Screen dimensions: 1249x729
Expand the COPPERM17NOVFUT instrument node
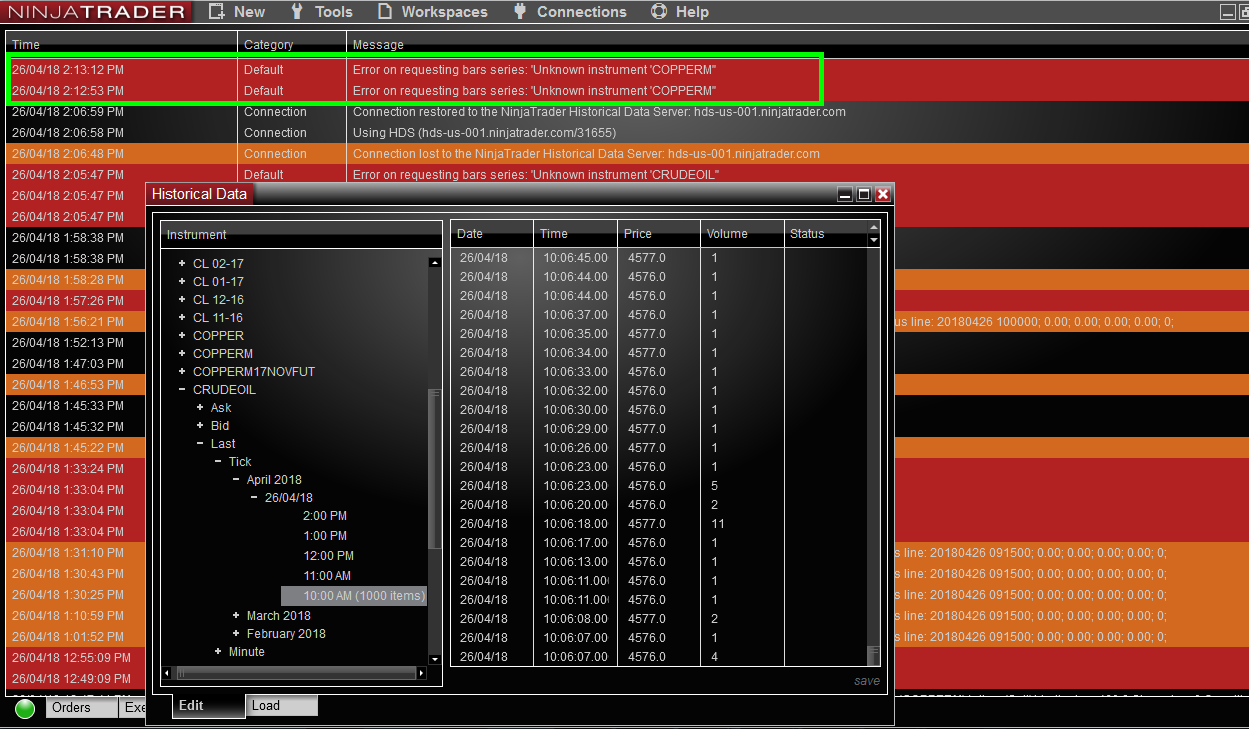182,372
